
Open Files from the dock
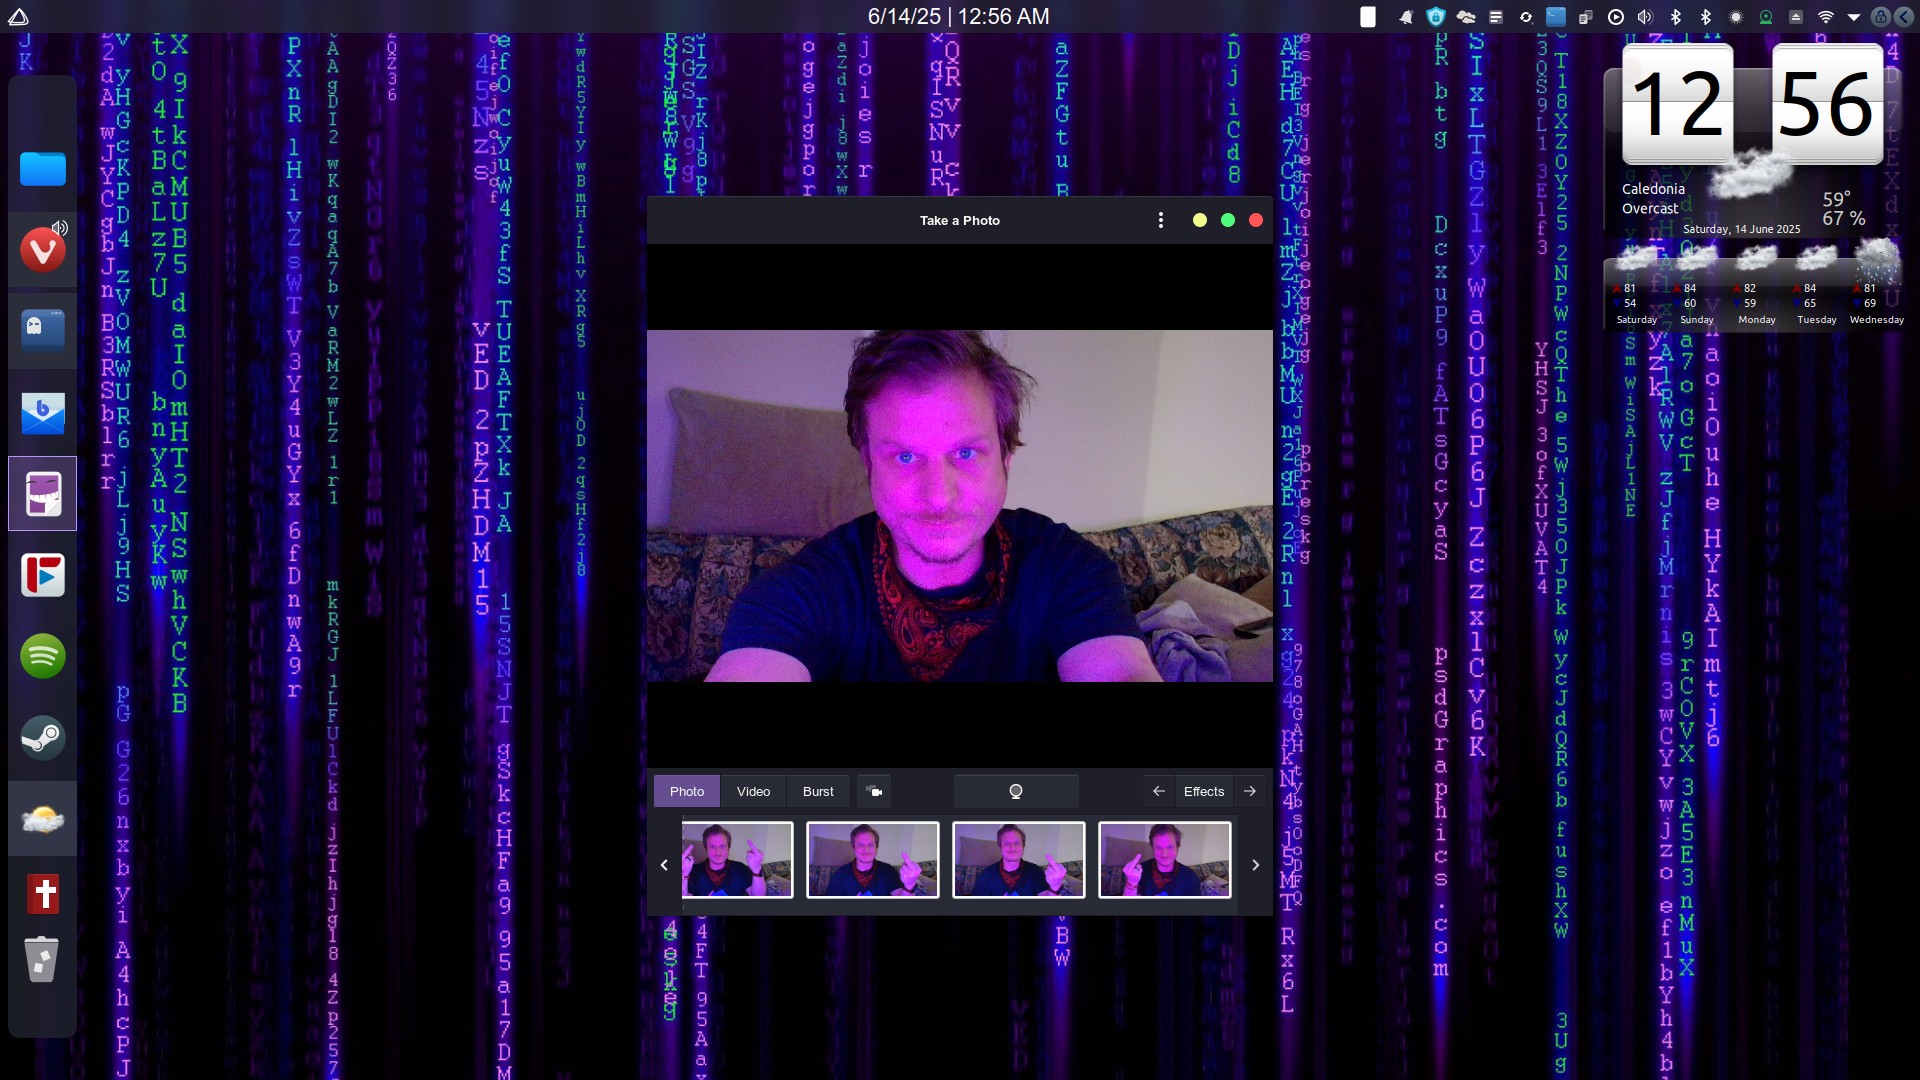(43, 169)
